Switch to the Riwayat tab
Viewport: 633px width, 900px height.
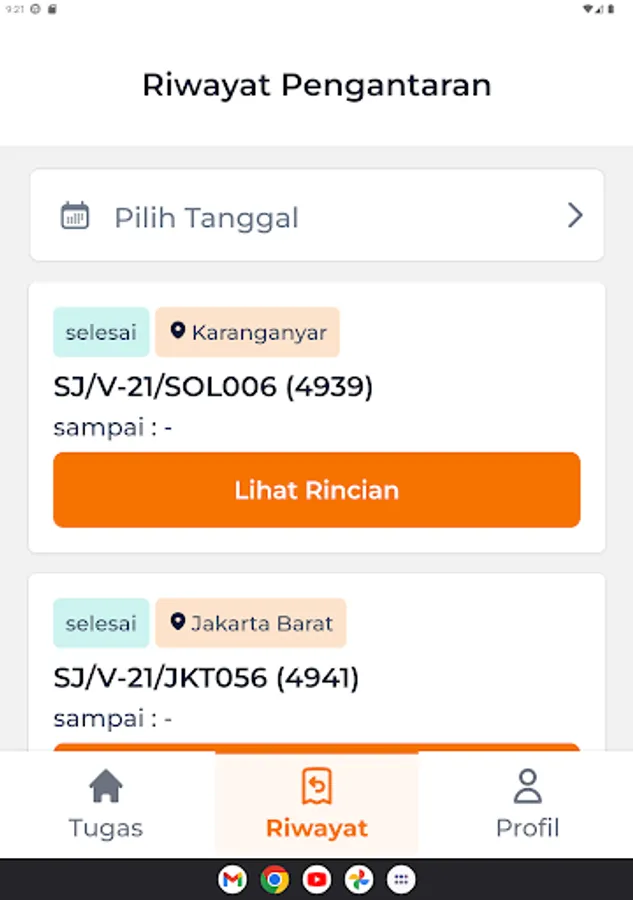pos(316,805)
